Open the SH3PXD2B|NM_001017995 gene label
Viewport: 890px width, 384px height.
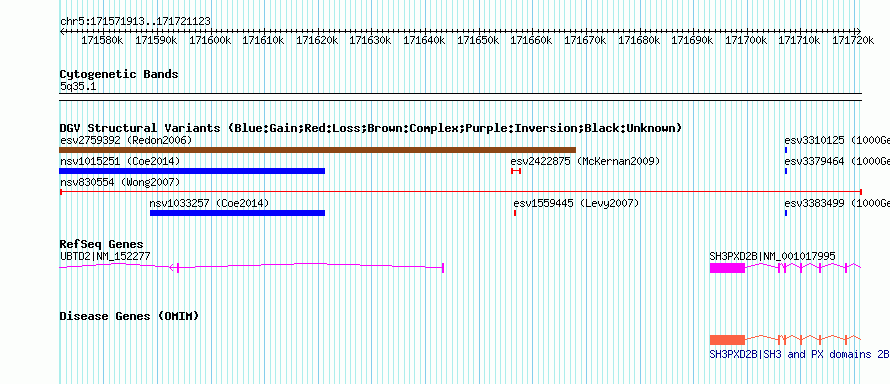(x=773, y=256)
